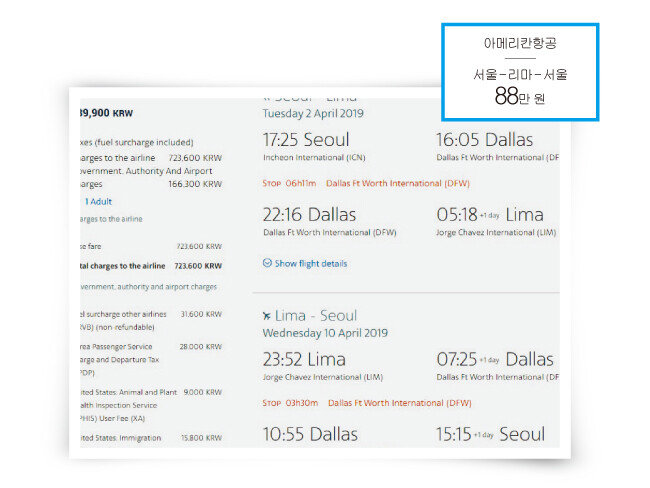
Task: Select Tuesday 2 April 2019 date
Action: (x=313, y=113)
